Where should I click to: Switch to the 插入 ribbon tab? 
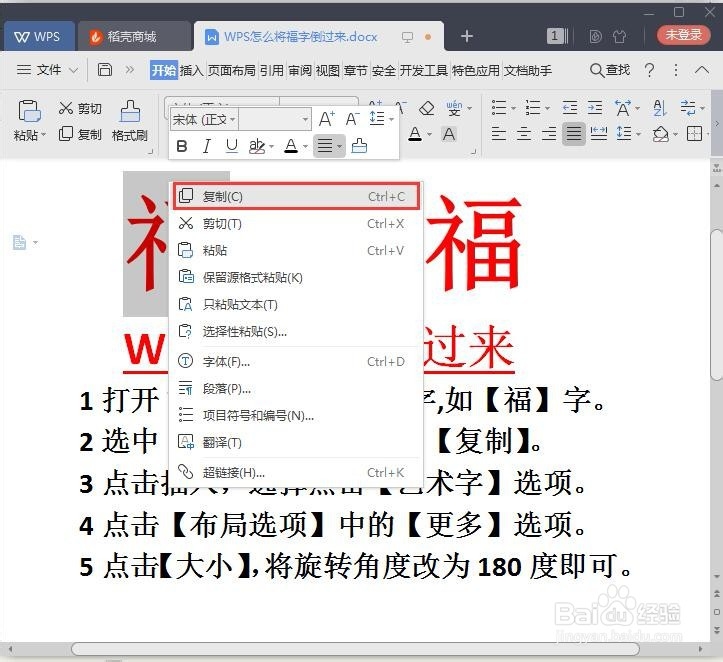(x=191, y=71)
